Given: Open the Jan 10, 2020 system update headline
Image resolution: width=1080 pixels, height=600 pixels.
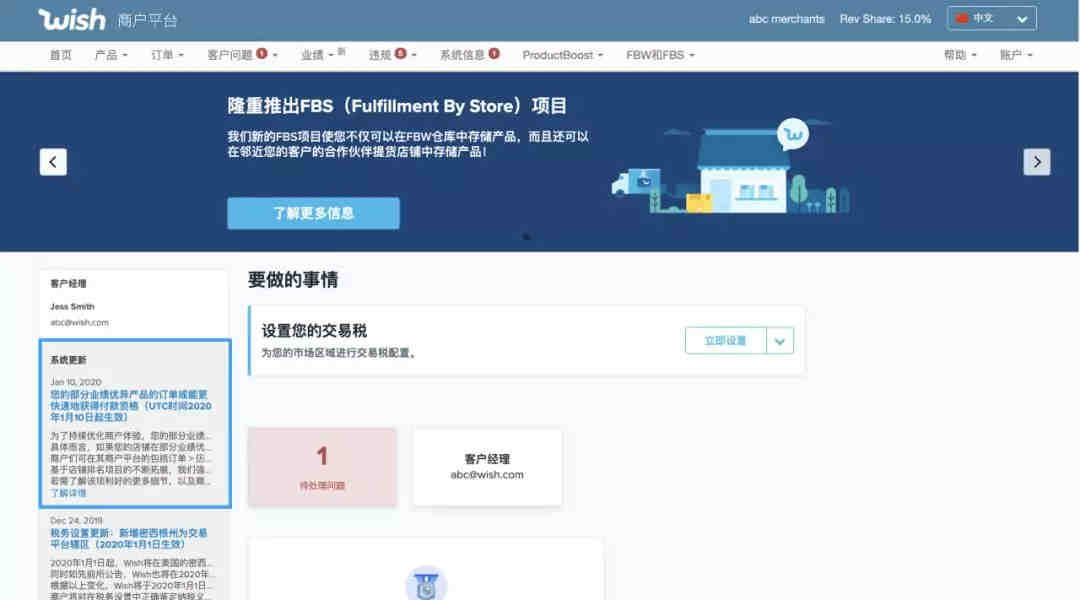Looking at the screenshot, I should coord(130,406).
